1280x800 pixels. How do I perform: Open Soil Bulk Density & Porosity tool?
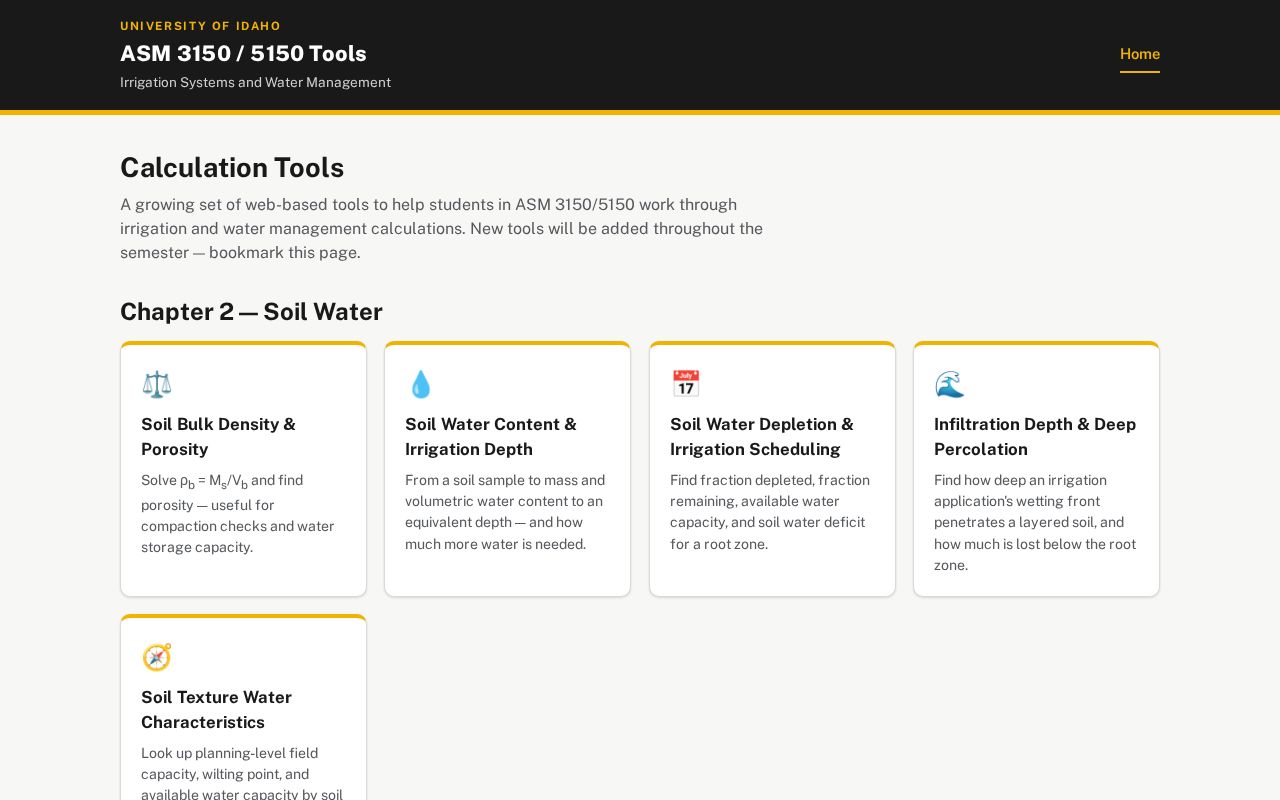243,469
